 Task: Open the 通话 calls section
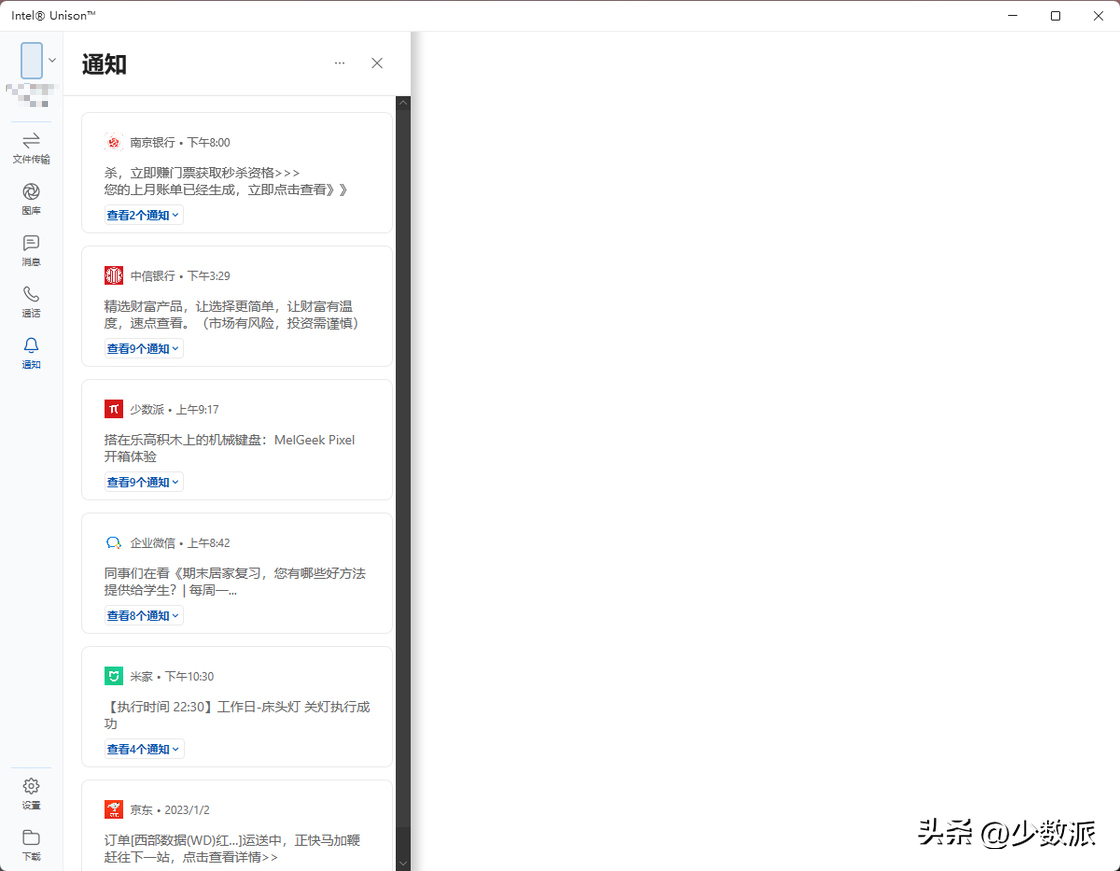(31, 302)
